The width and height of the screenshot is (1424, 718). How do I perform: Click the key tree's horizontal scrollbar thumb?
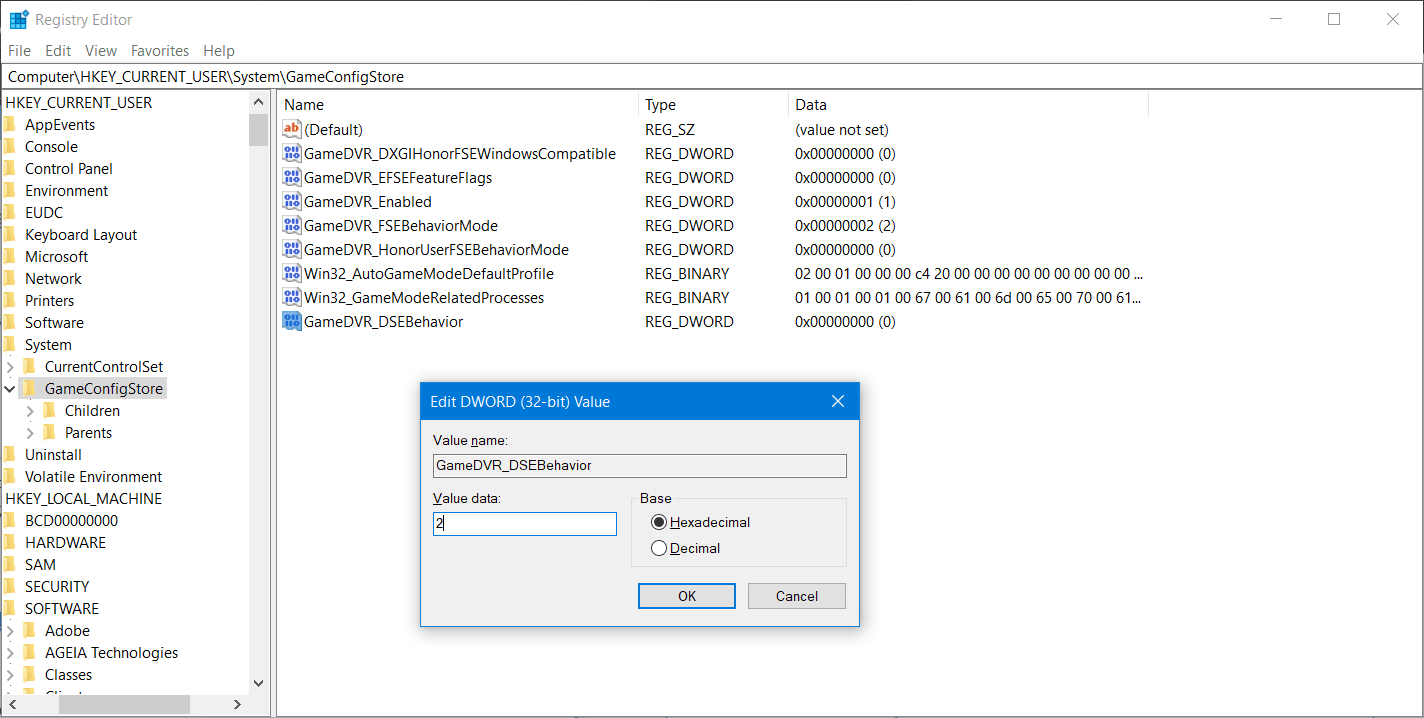coord(124,704)
